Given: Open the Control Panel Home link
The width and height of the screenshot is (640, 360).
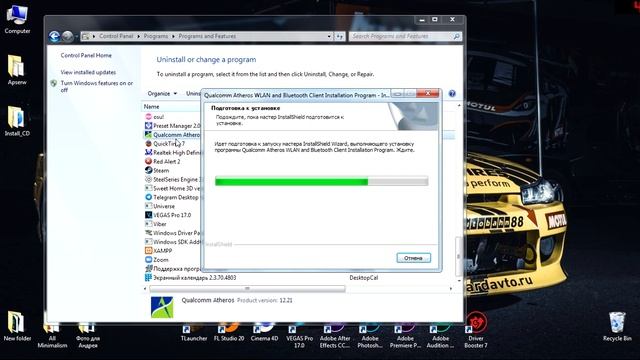Looking at the screenshot, I should pyautogui.click(x=86, y=55).
